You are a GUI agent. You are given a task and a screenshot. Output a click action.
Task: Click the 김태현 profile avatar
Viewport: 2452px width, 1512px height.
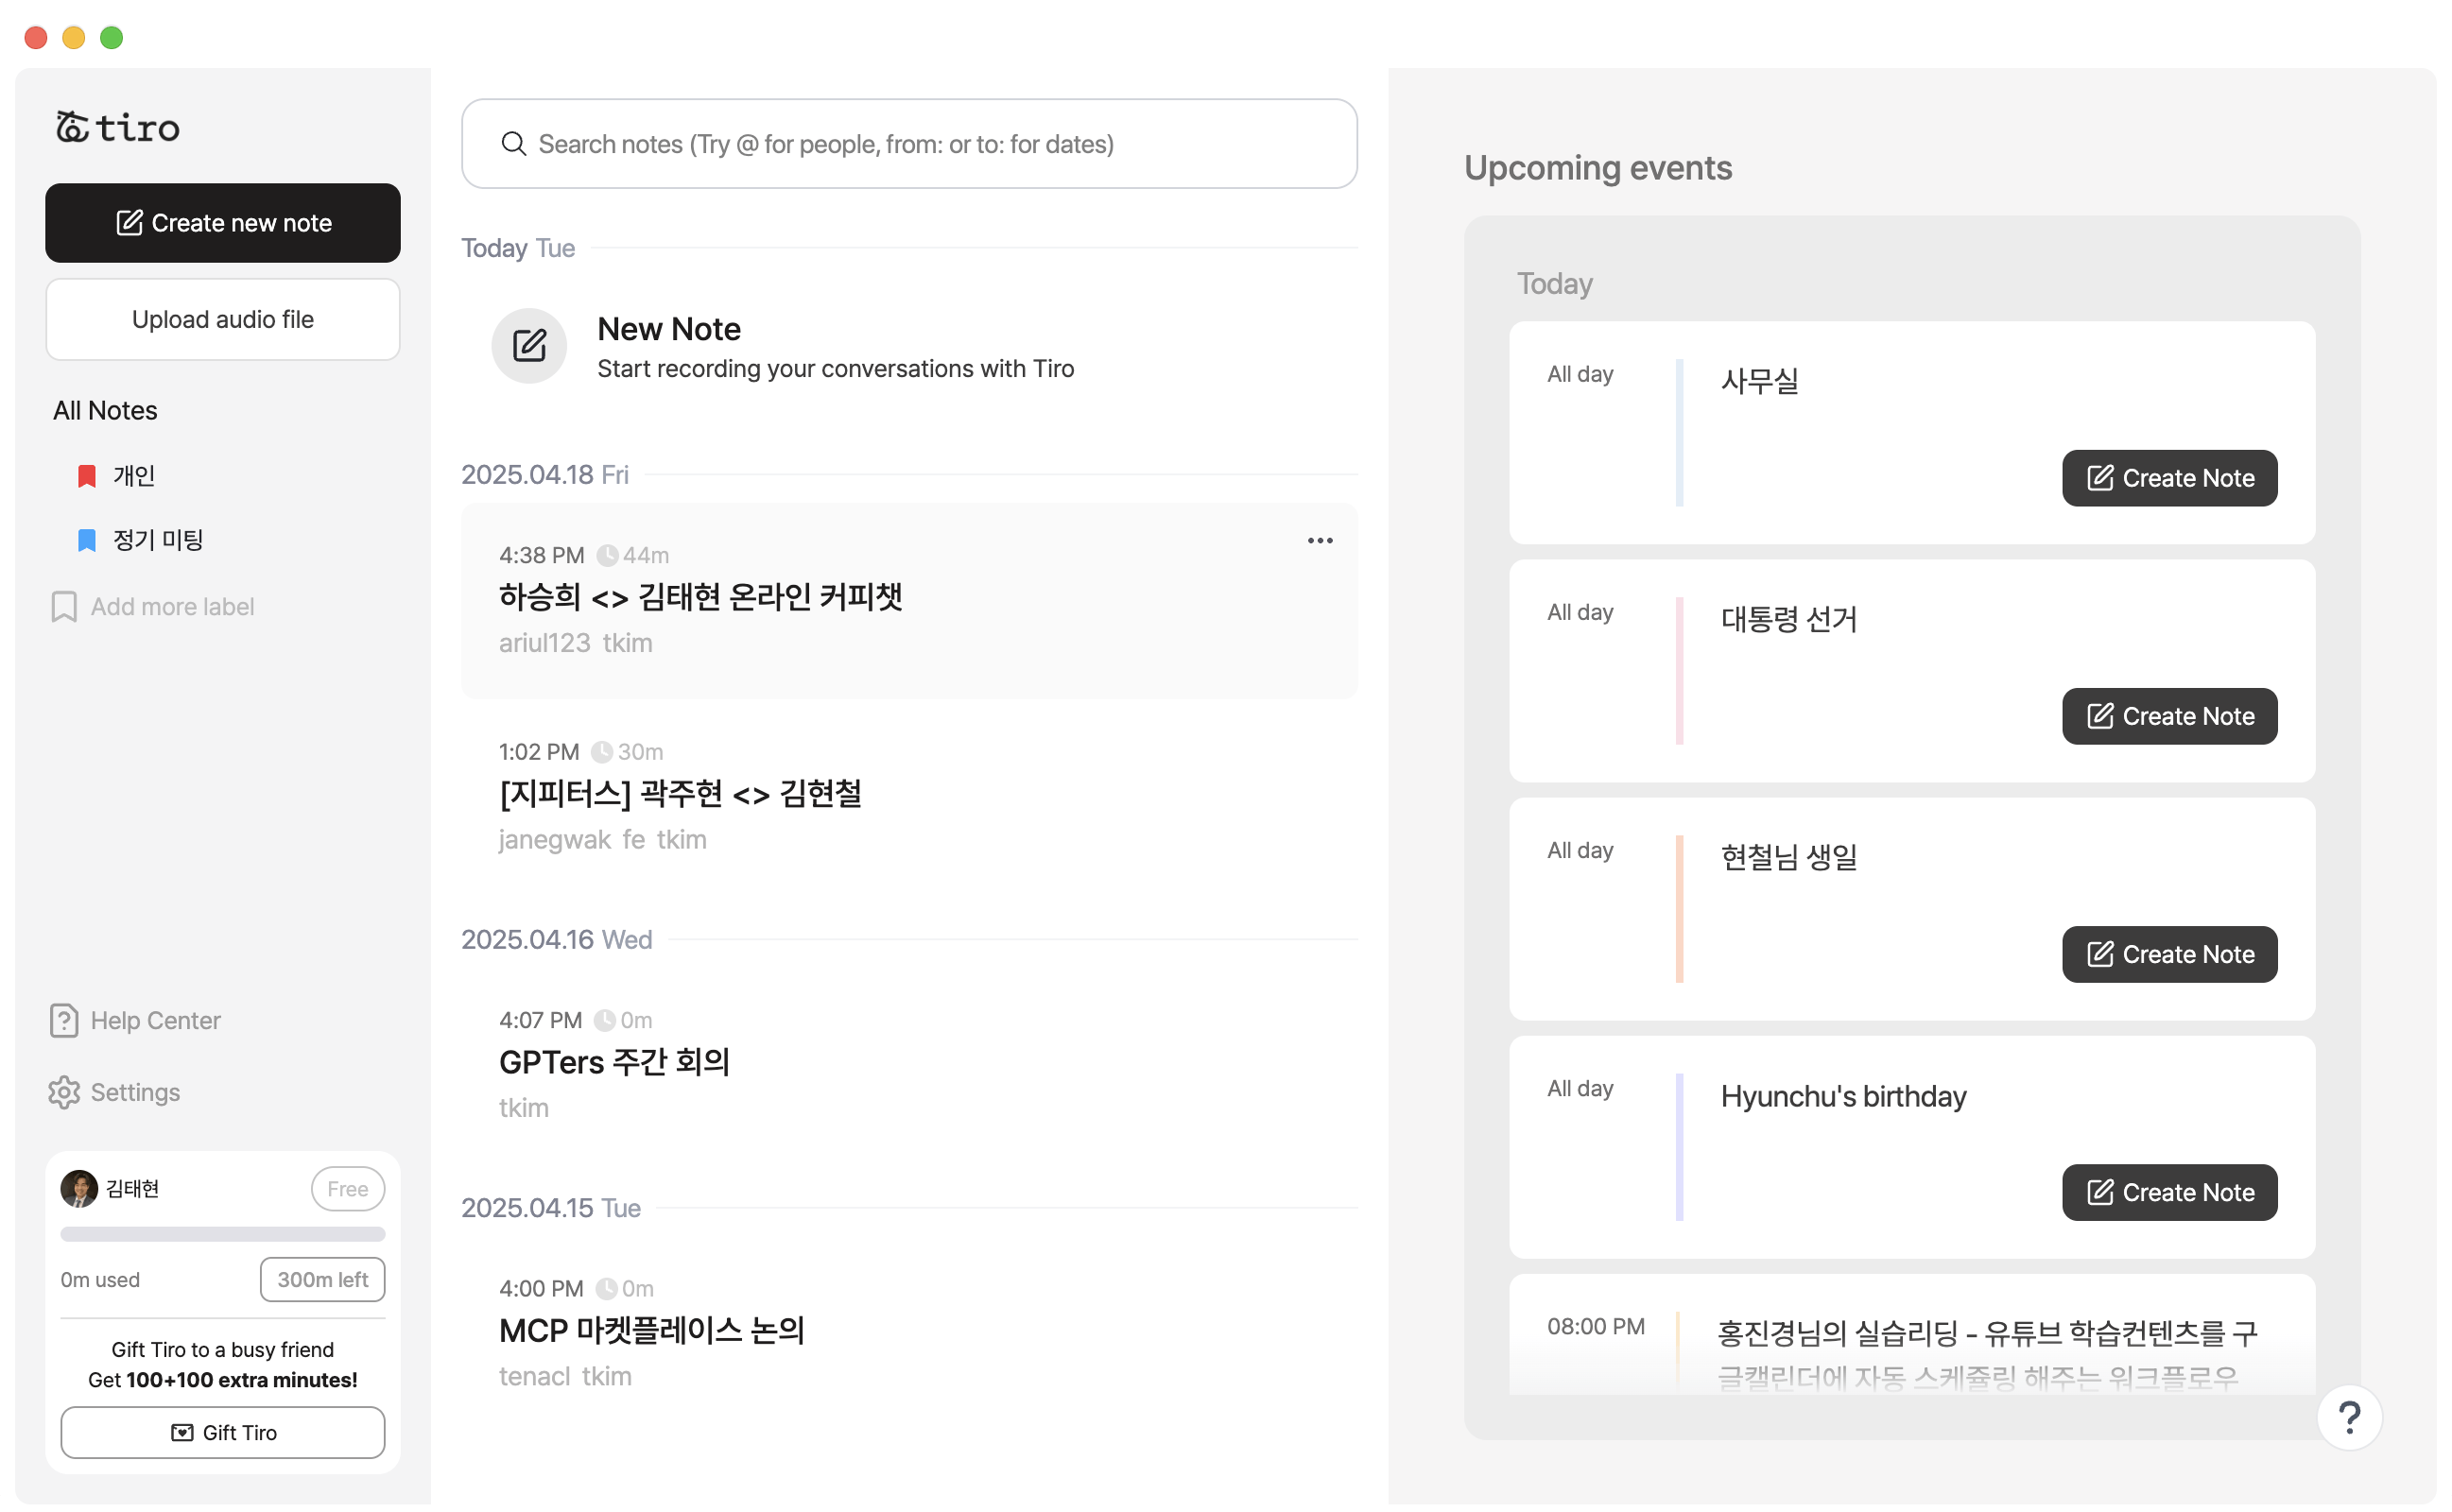pos(79,1189)
